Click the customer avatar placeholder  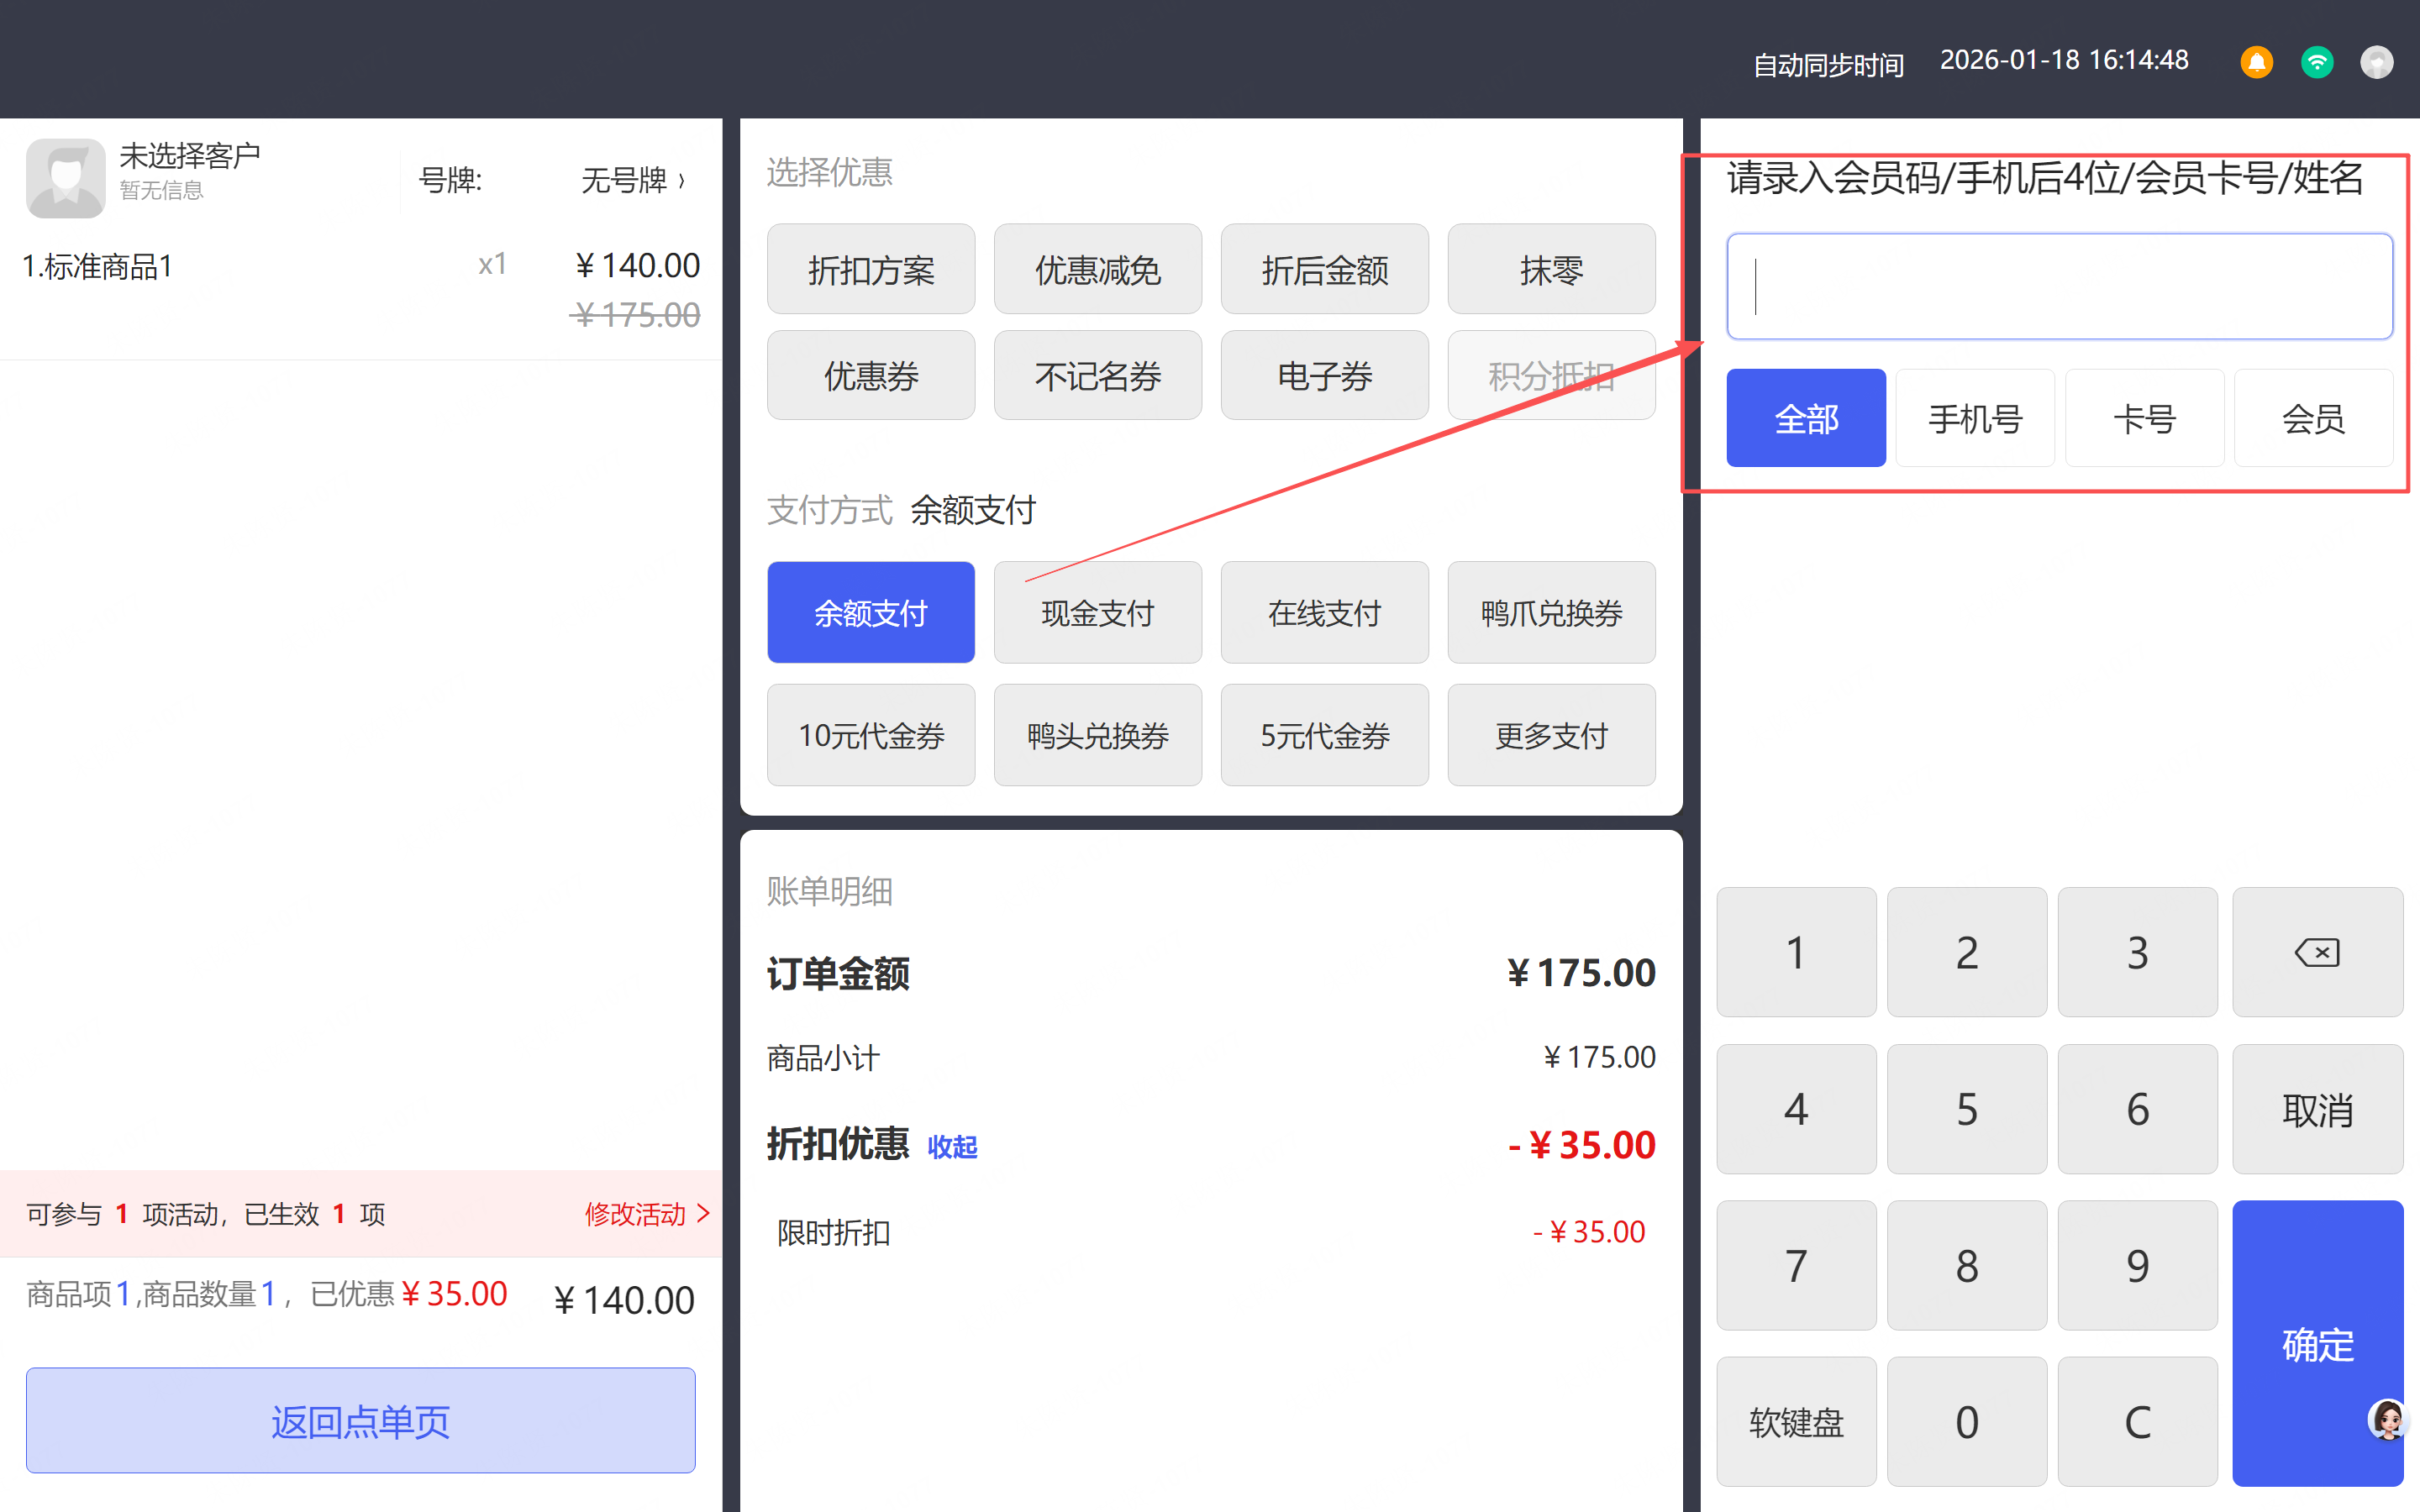point(65,178)
